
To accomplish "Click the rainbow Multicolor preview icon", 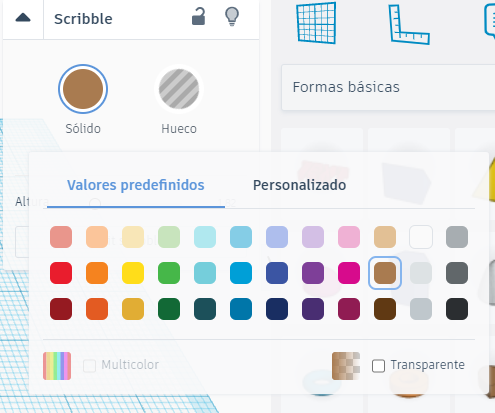I will (x=57, y=366).
